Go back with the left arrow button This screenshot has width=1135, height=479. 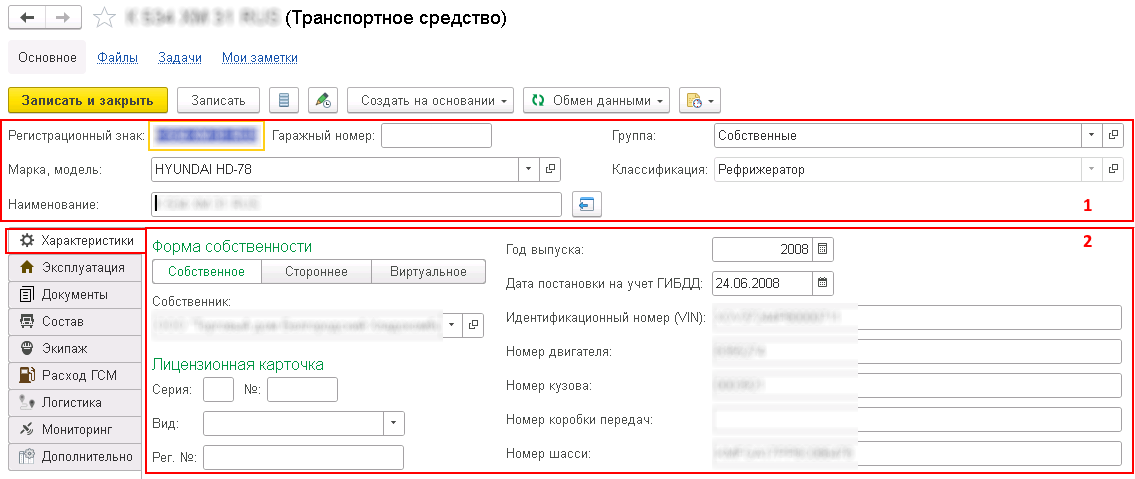pos(28,17)
